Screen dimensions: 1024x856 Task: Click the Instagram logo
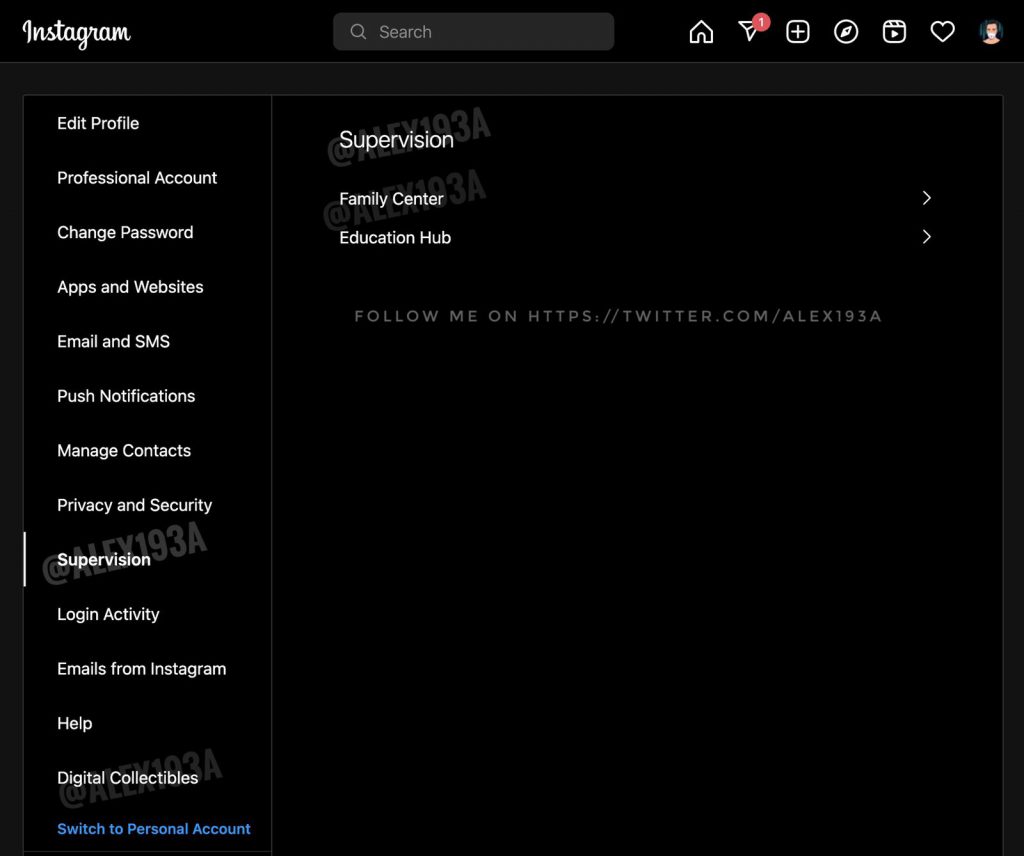(77, 33)
